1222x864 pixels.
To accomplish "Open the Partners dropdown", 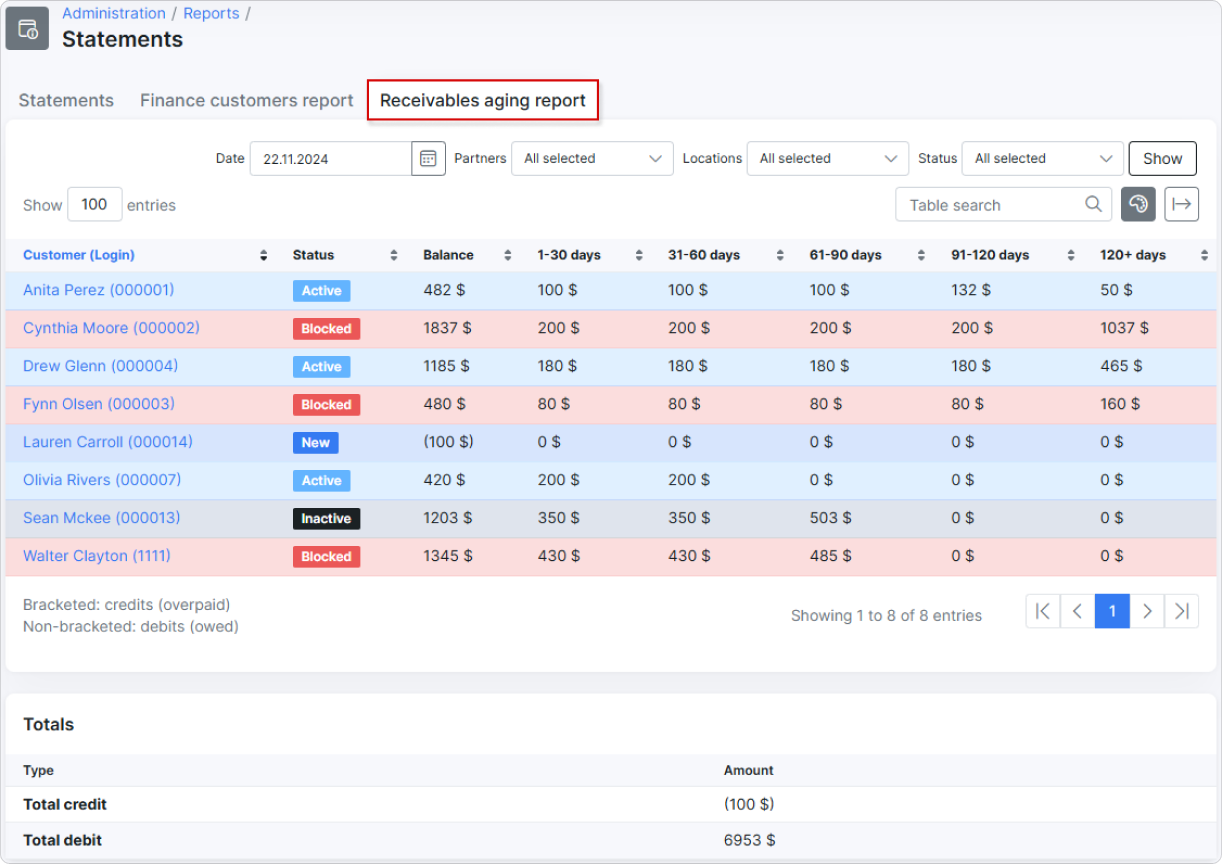I will [x=591, y=158].
